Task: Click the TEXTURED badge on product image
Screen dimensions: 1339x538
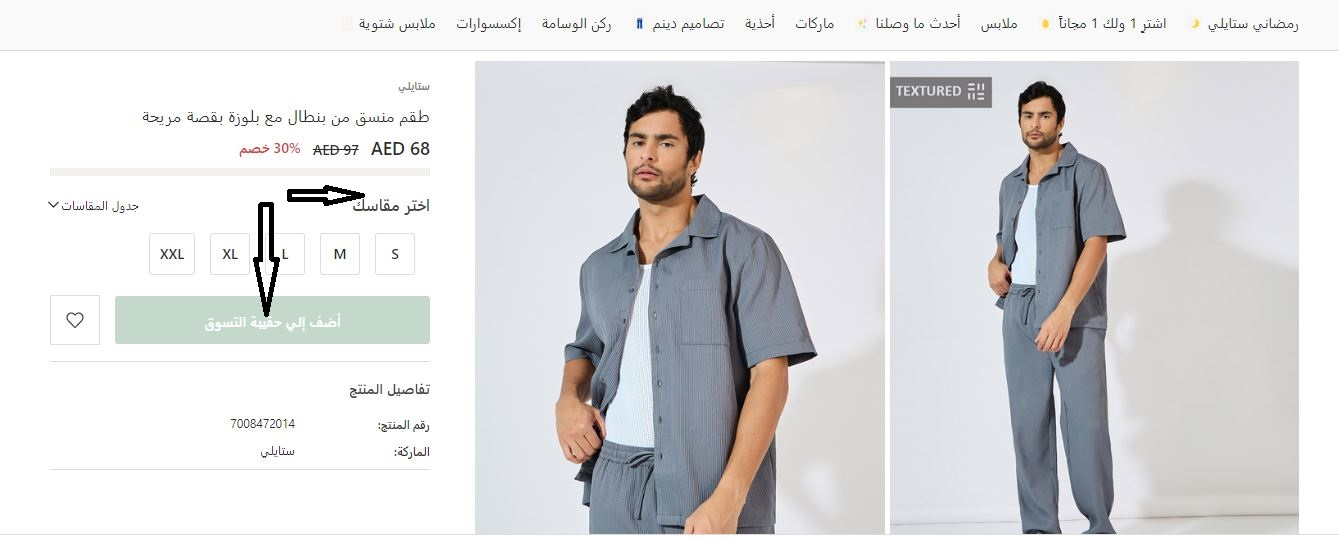Action: (x=941, y=92)
